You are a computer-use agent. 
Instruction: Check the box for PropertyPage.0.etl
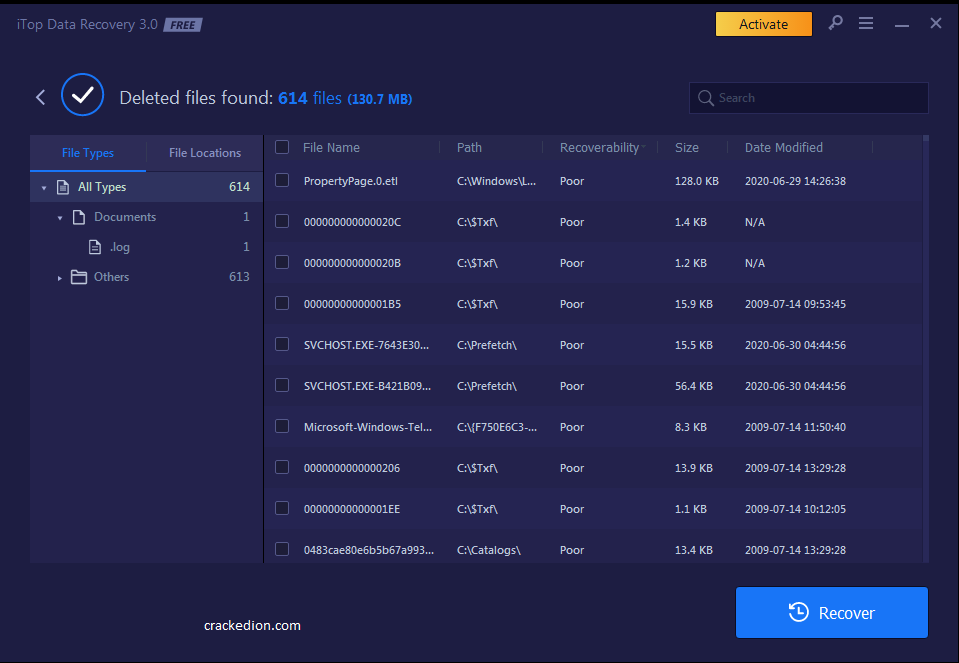coord(282,180)
